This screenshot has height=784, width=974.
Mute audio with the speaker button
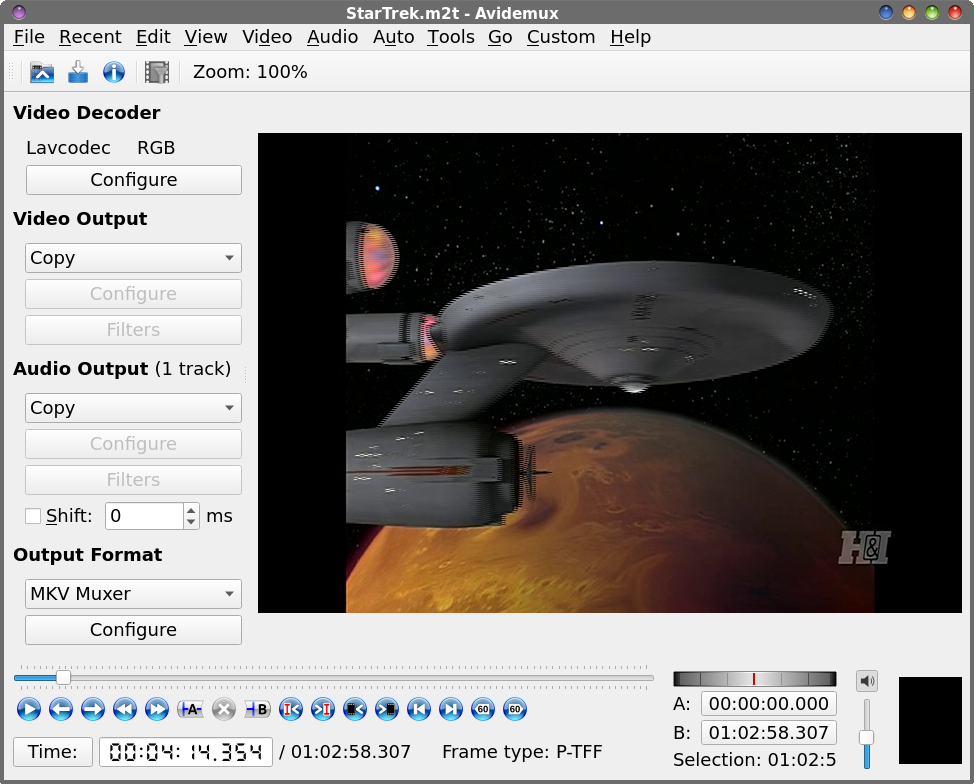click(x=867, y=681)
